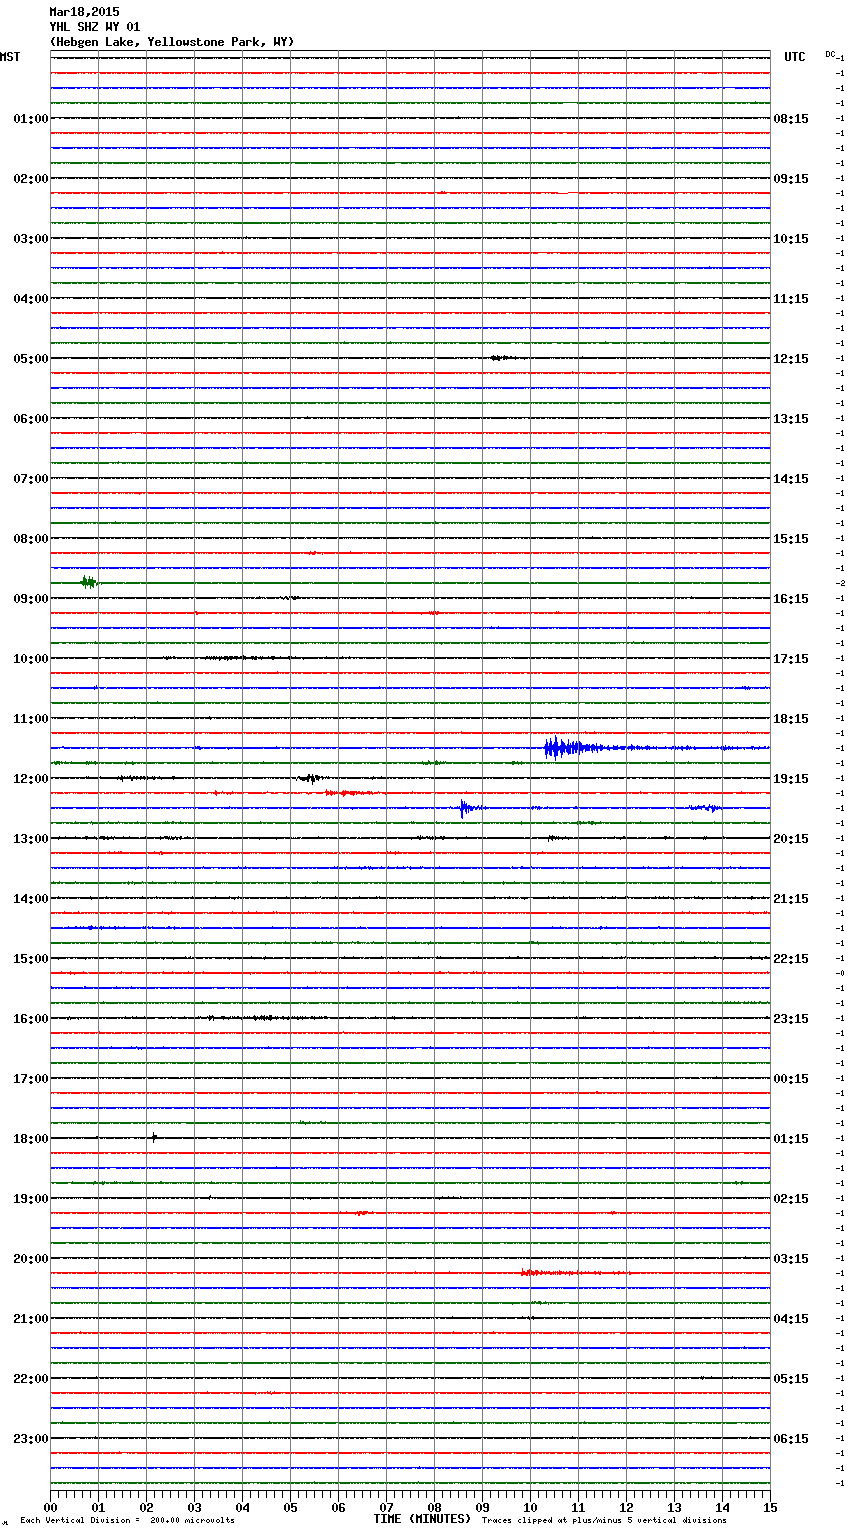
Task: Select the 07:00 MST row label
Action: pyautogui.click(x=31, y=479)
